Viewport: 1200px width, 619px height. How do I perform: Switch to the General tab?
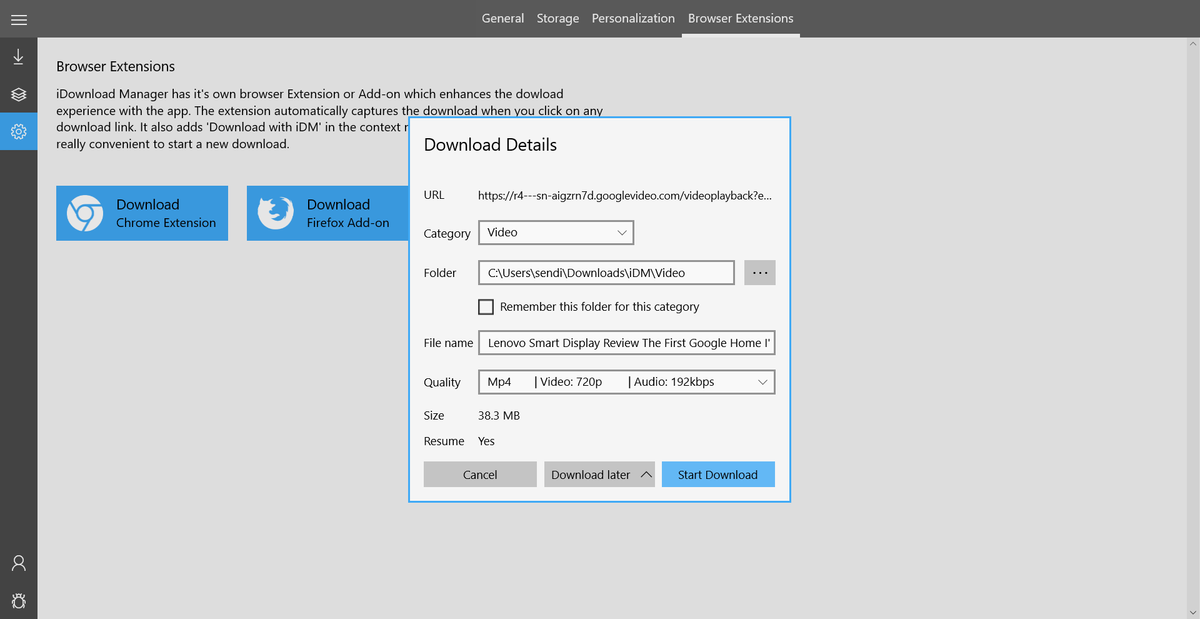503,18
